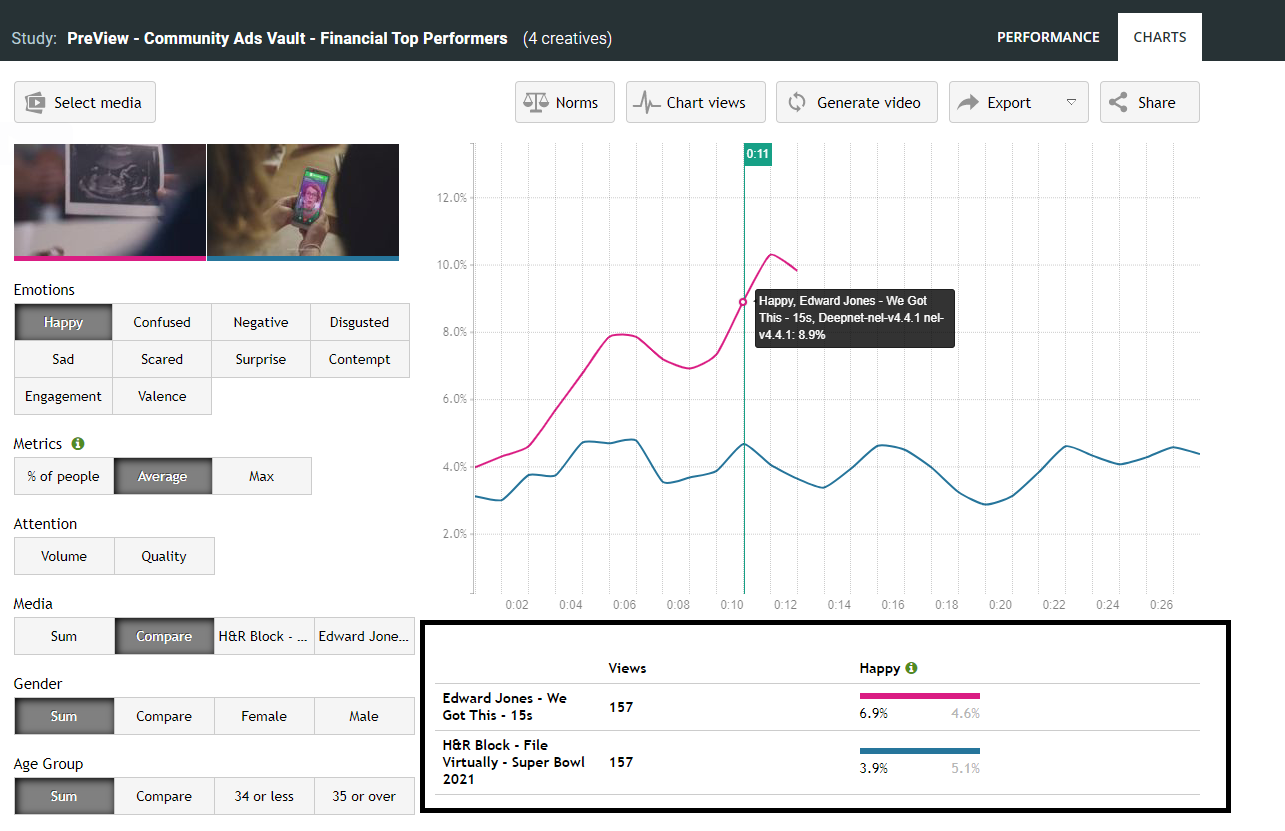Click the Select media film icon
1285x831 pixels.
35,102
